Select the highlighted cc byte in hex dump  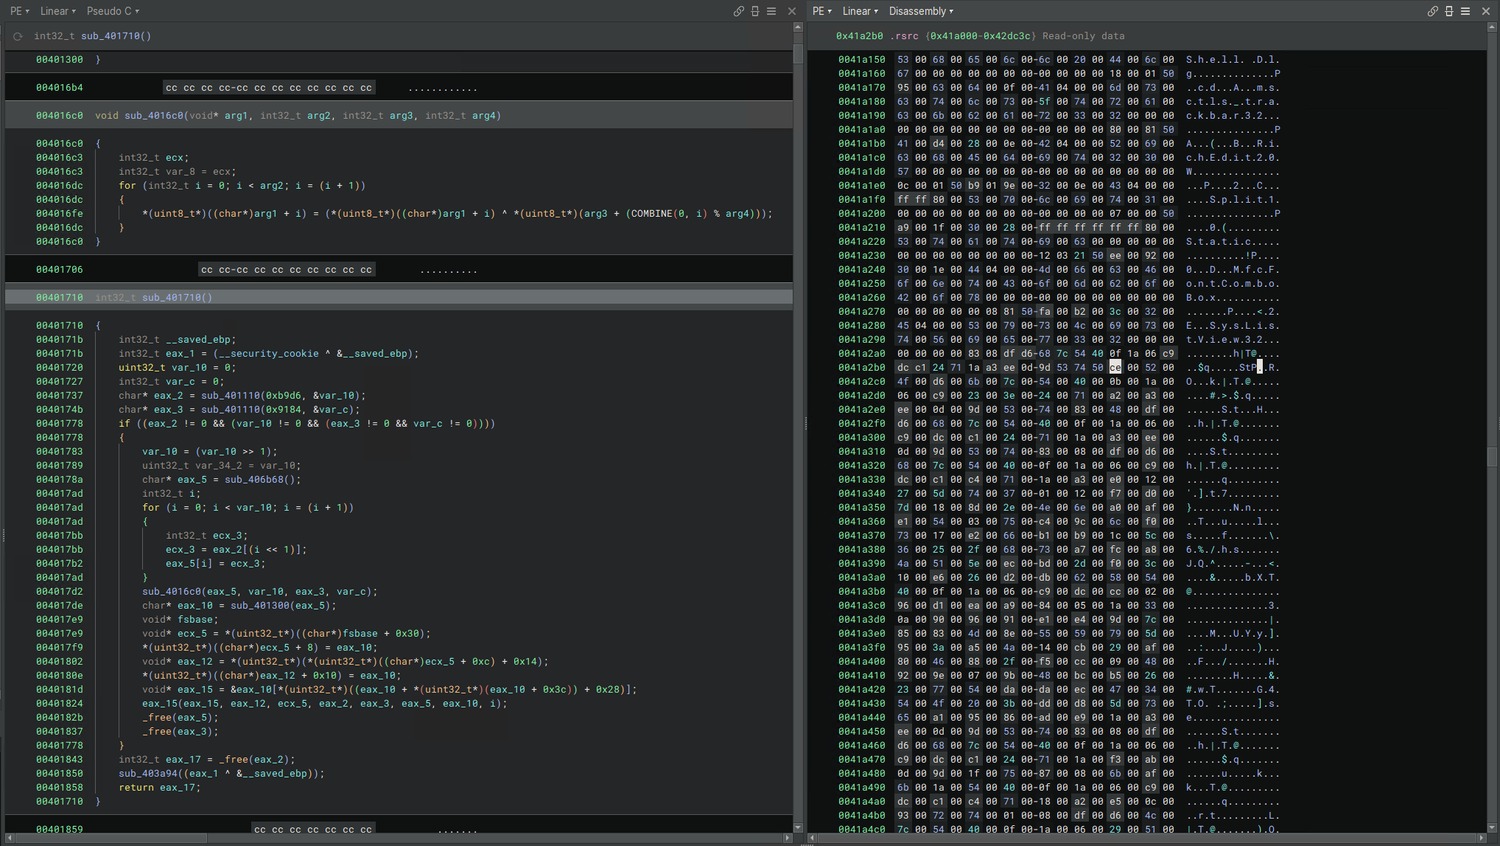coord(1117,367)
